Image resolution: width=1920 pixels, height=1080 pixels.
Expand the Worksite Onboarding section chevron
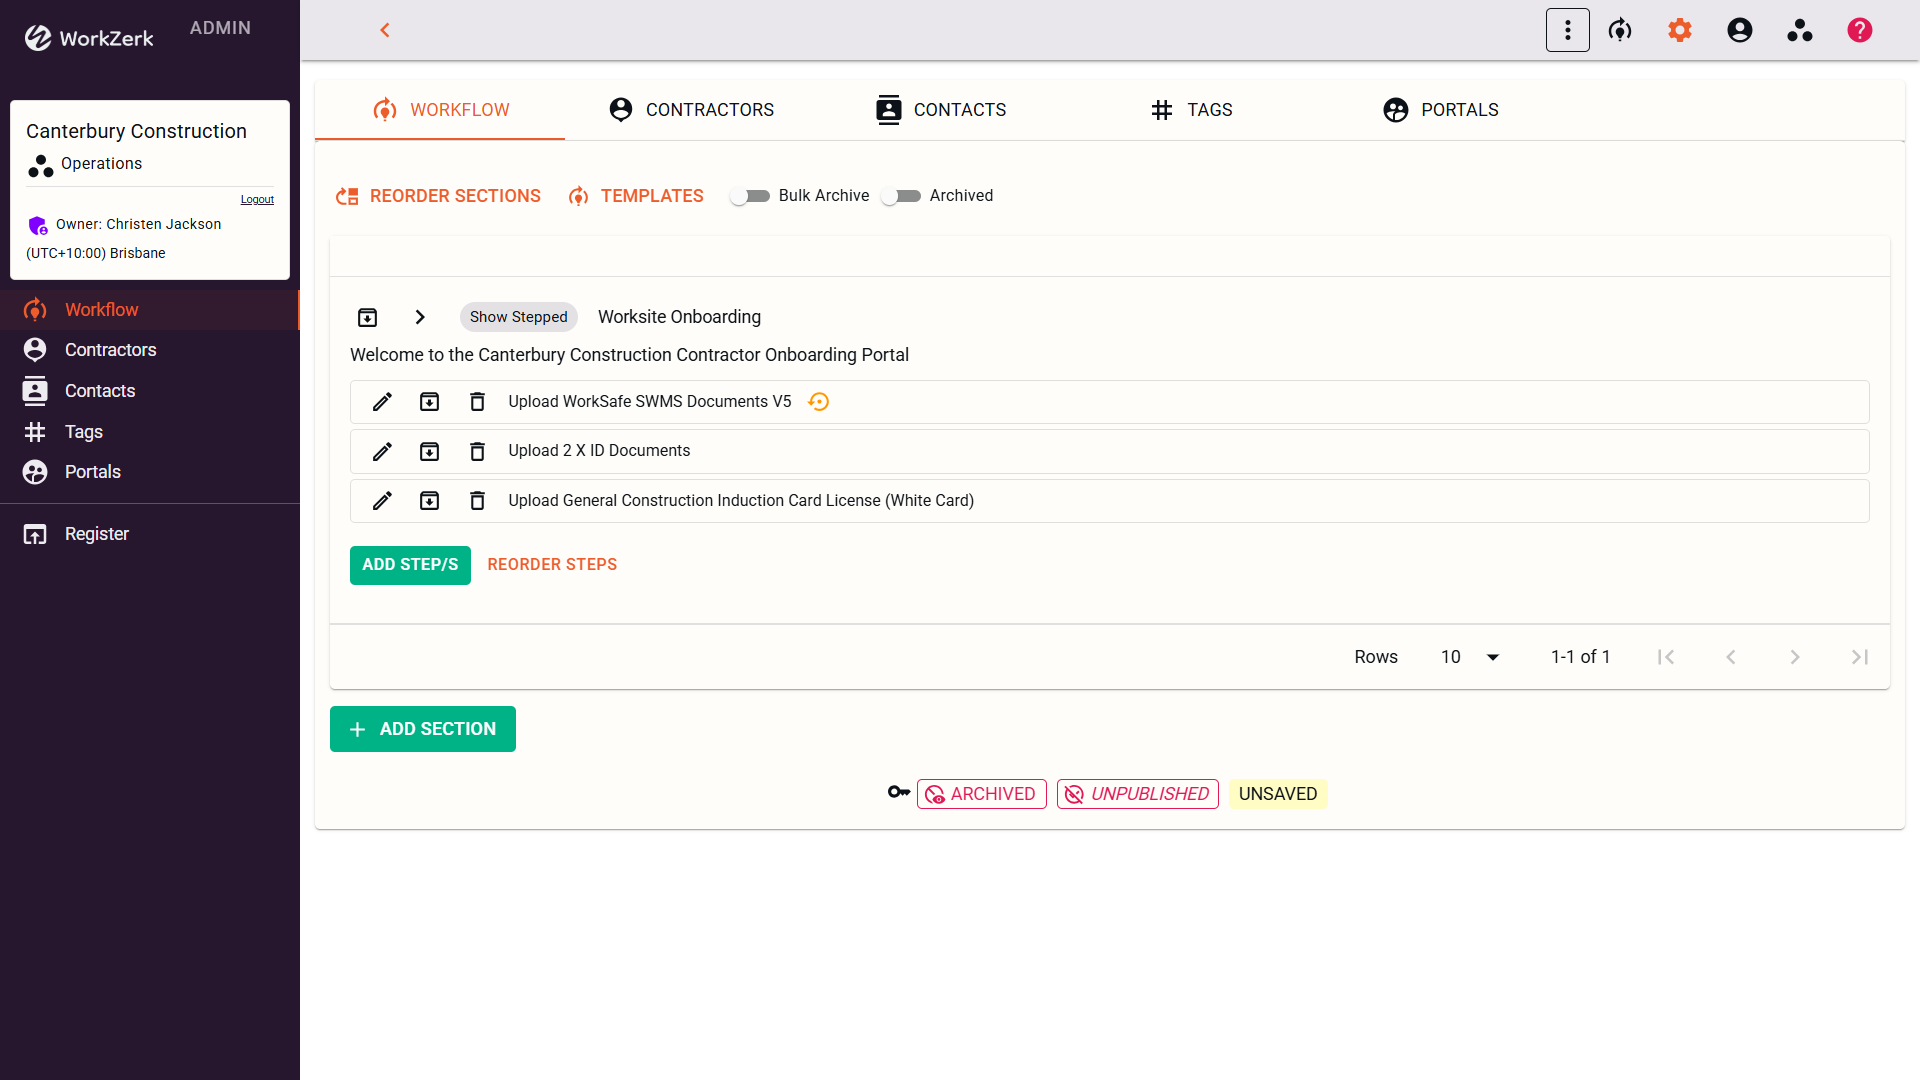click(420, 317)
